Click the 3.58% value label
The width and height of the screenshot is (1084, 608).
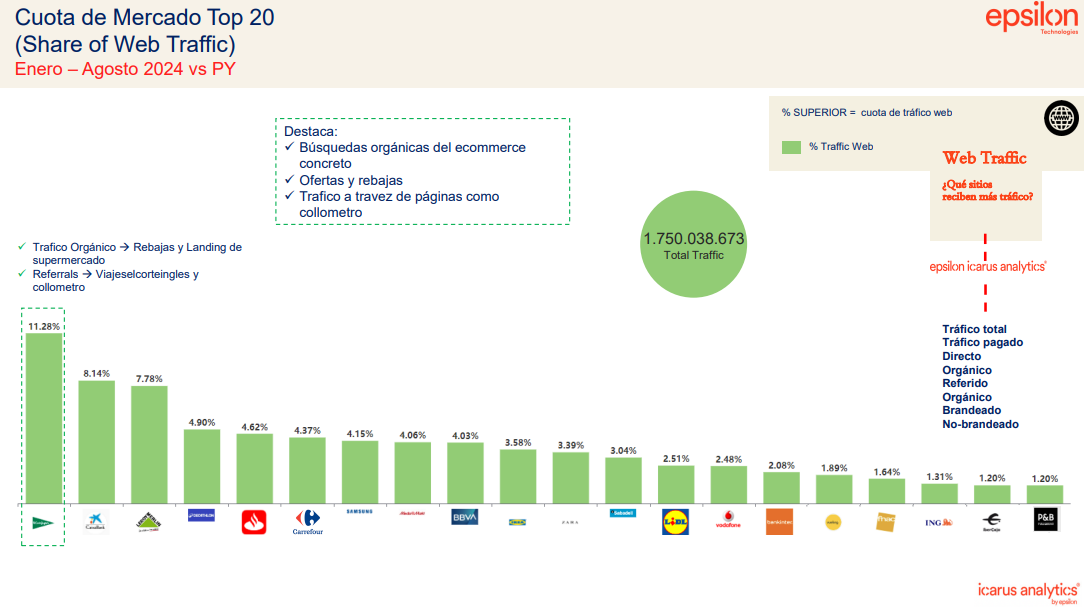click(x=518, y=443)
